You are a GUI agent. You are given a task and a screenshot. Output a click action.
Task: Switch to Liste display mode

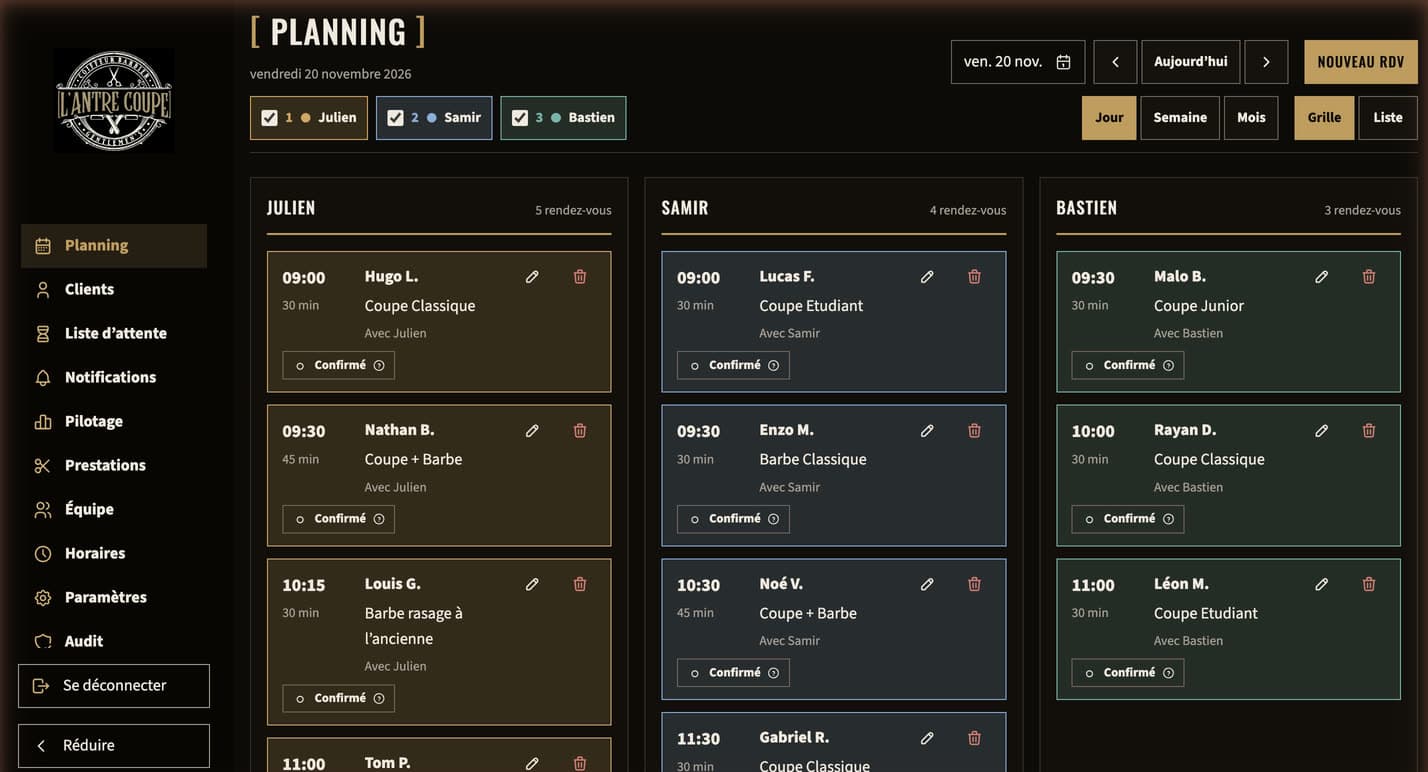coord(1388,118)
